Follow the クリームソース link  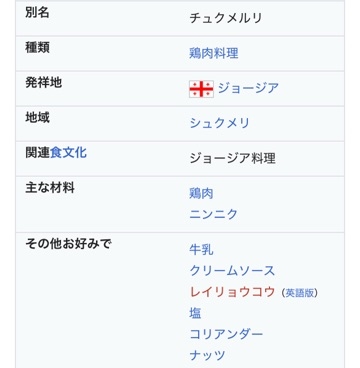[232, 271]
